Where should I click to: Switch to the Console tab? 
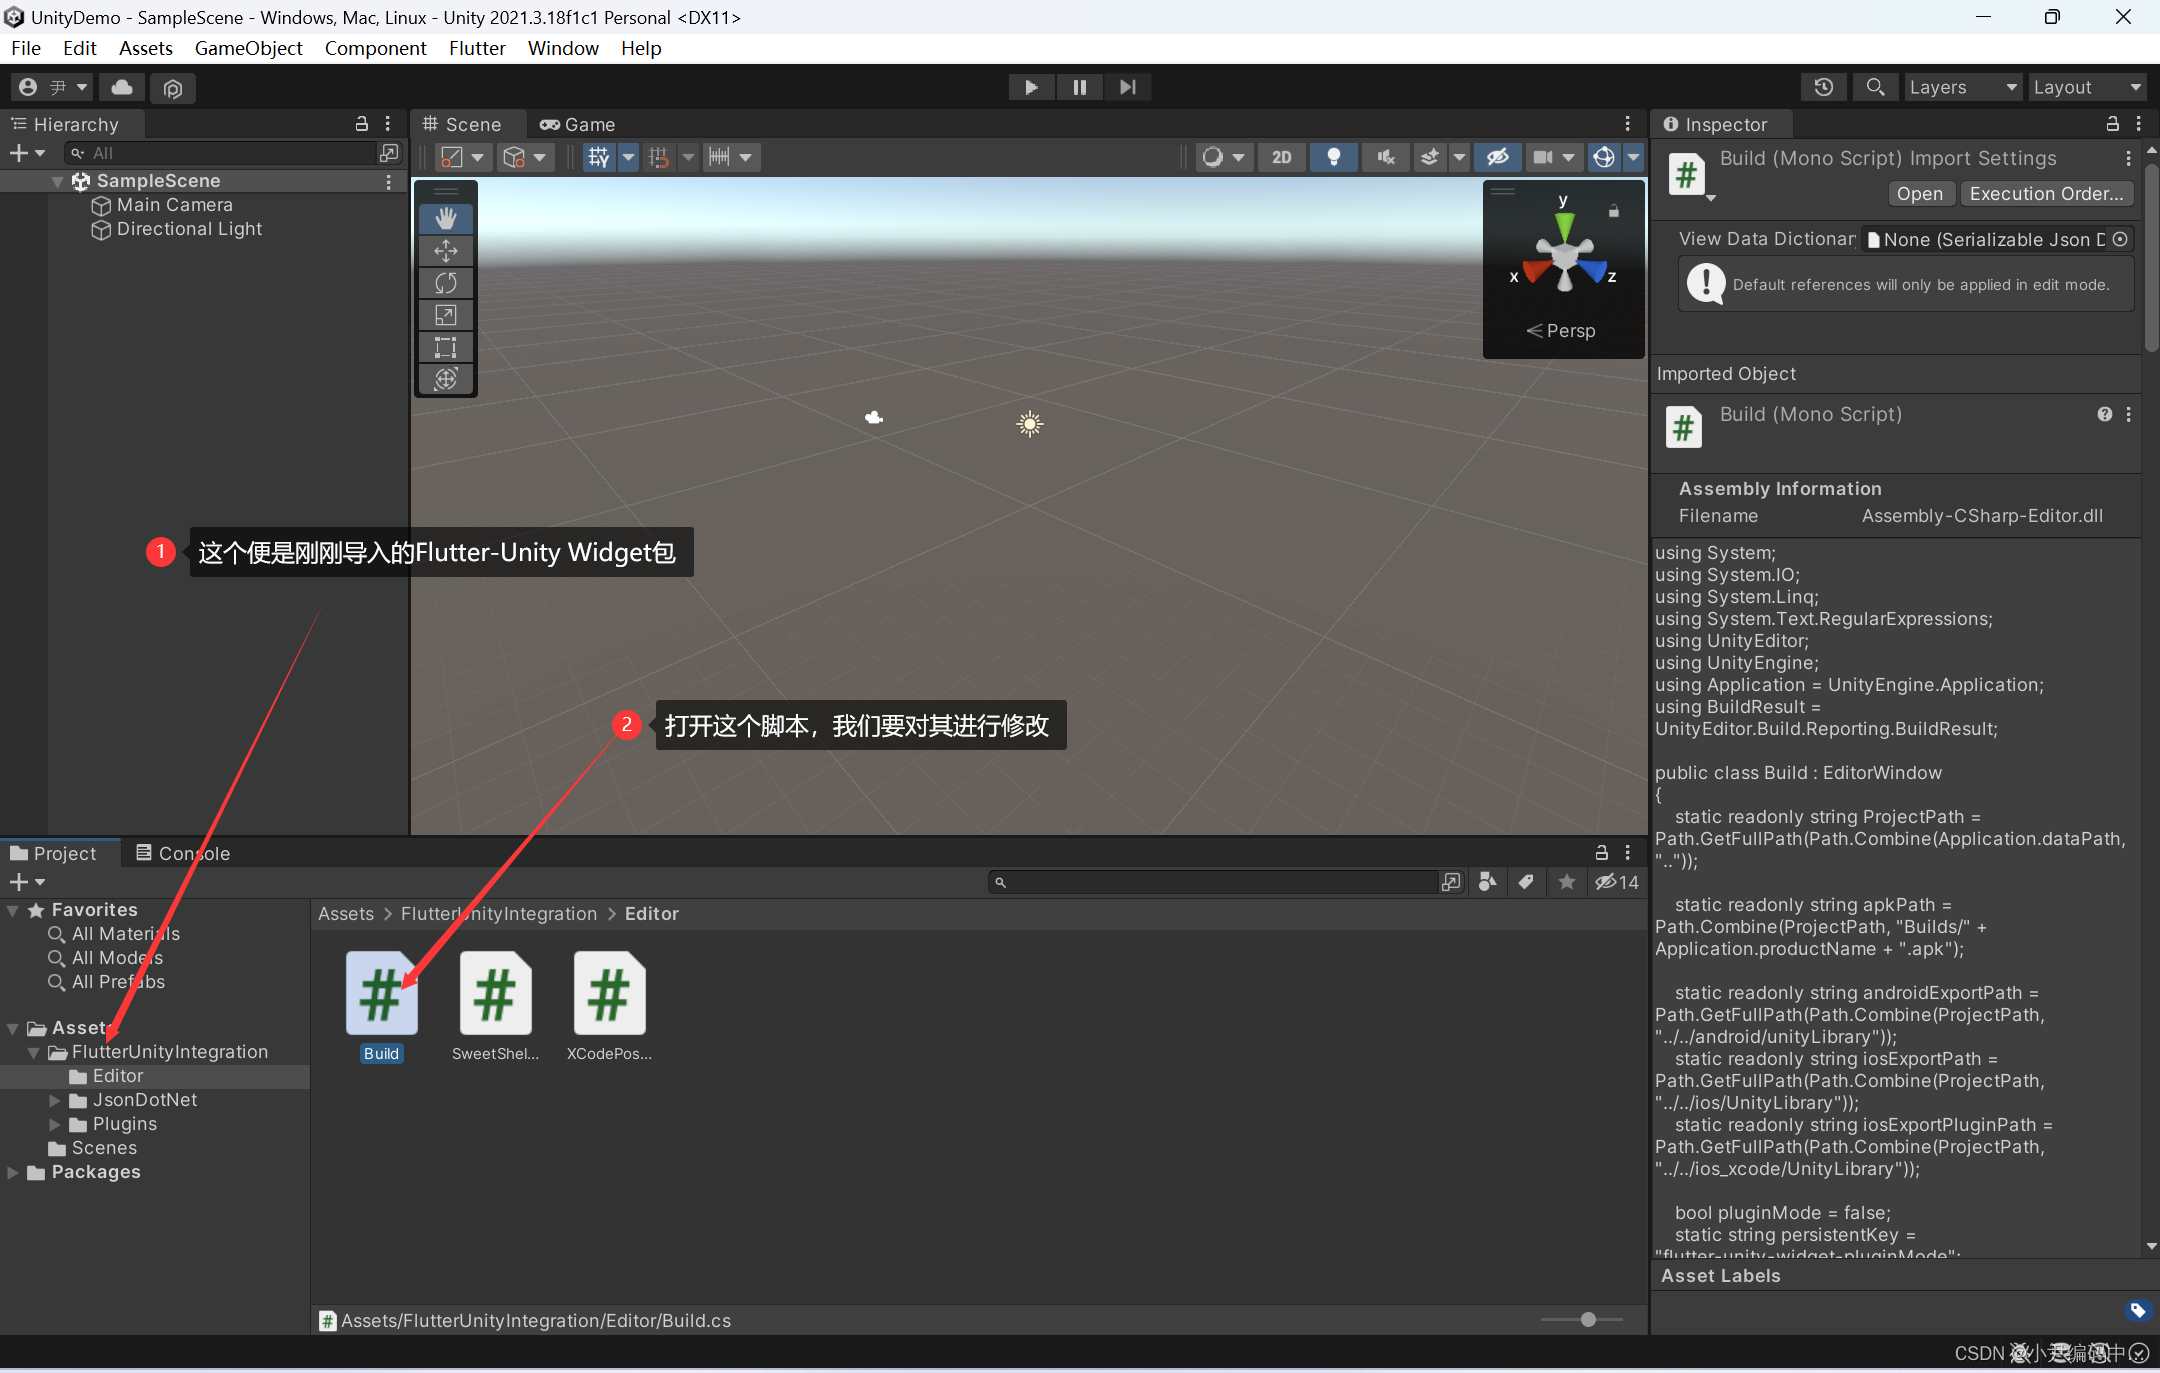point(183,853)
